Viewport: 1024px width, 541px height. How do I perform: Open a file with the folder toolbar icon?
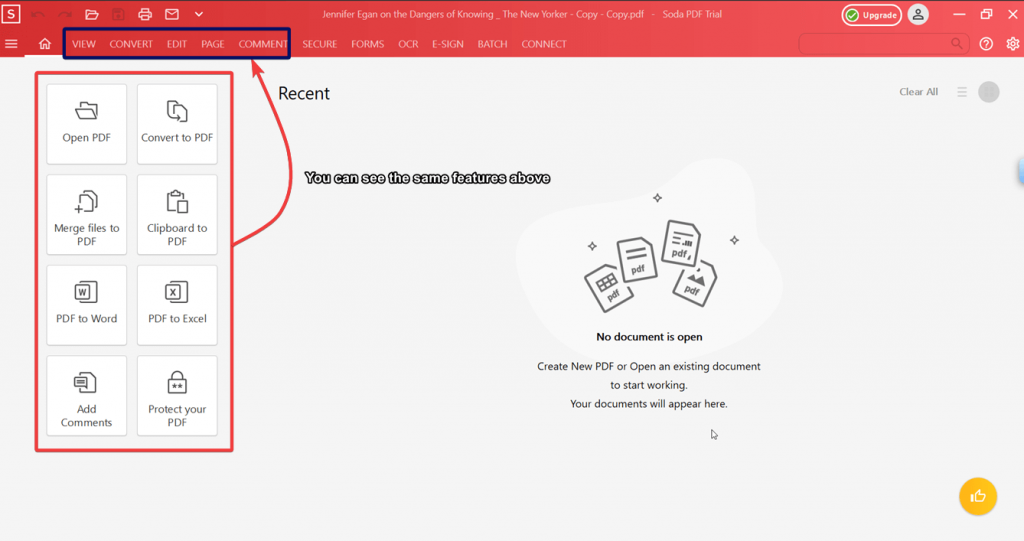click(x=91, y=14)
